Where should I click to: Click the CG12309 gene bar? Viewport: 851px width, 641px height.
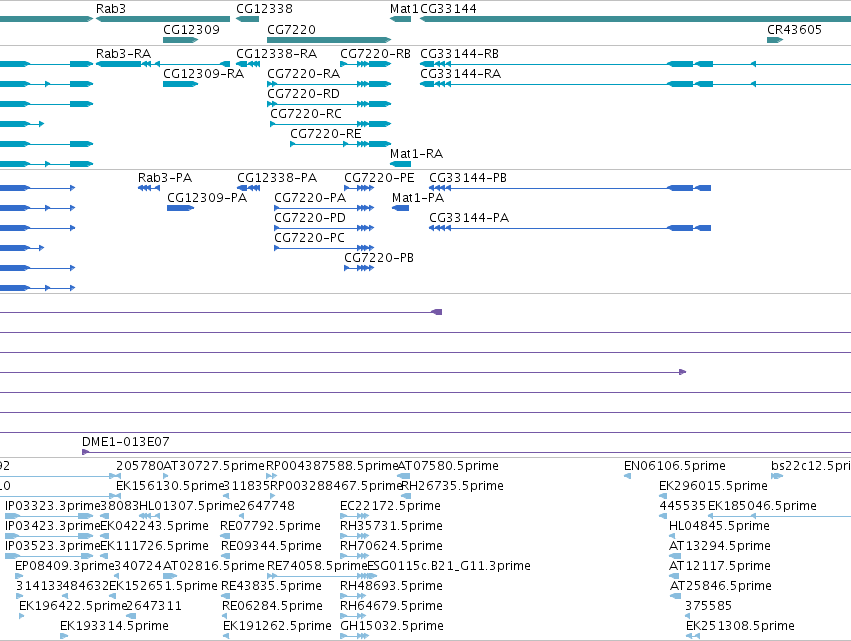click(x=181, y=40)
